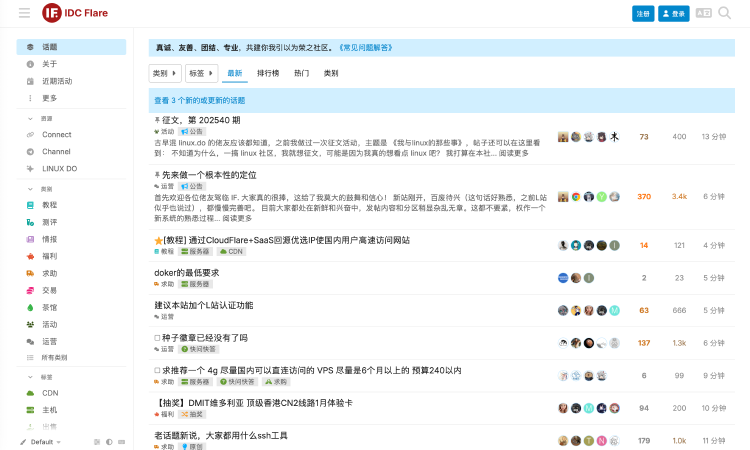Select the 茶馆 category in sidebar
Image resolution: width=750 pixels, height=450 pixels.
click(49, 307)
